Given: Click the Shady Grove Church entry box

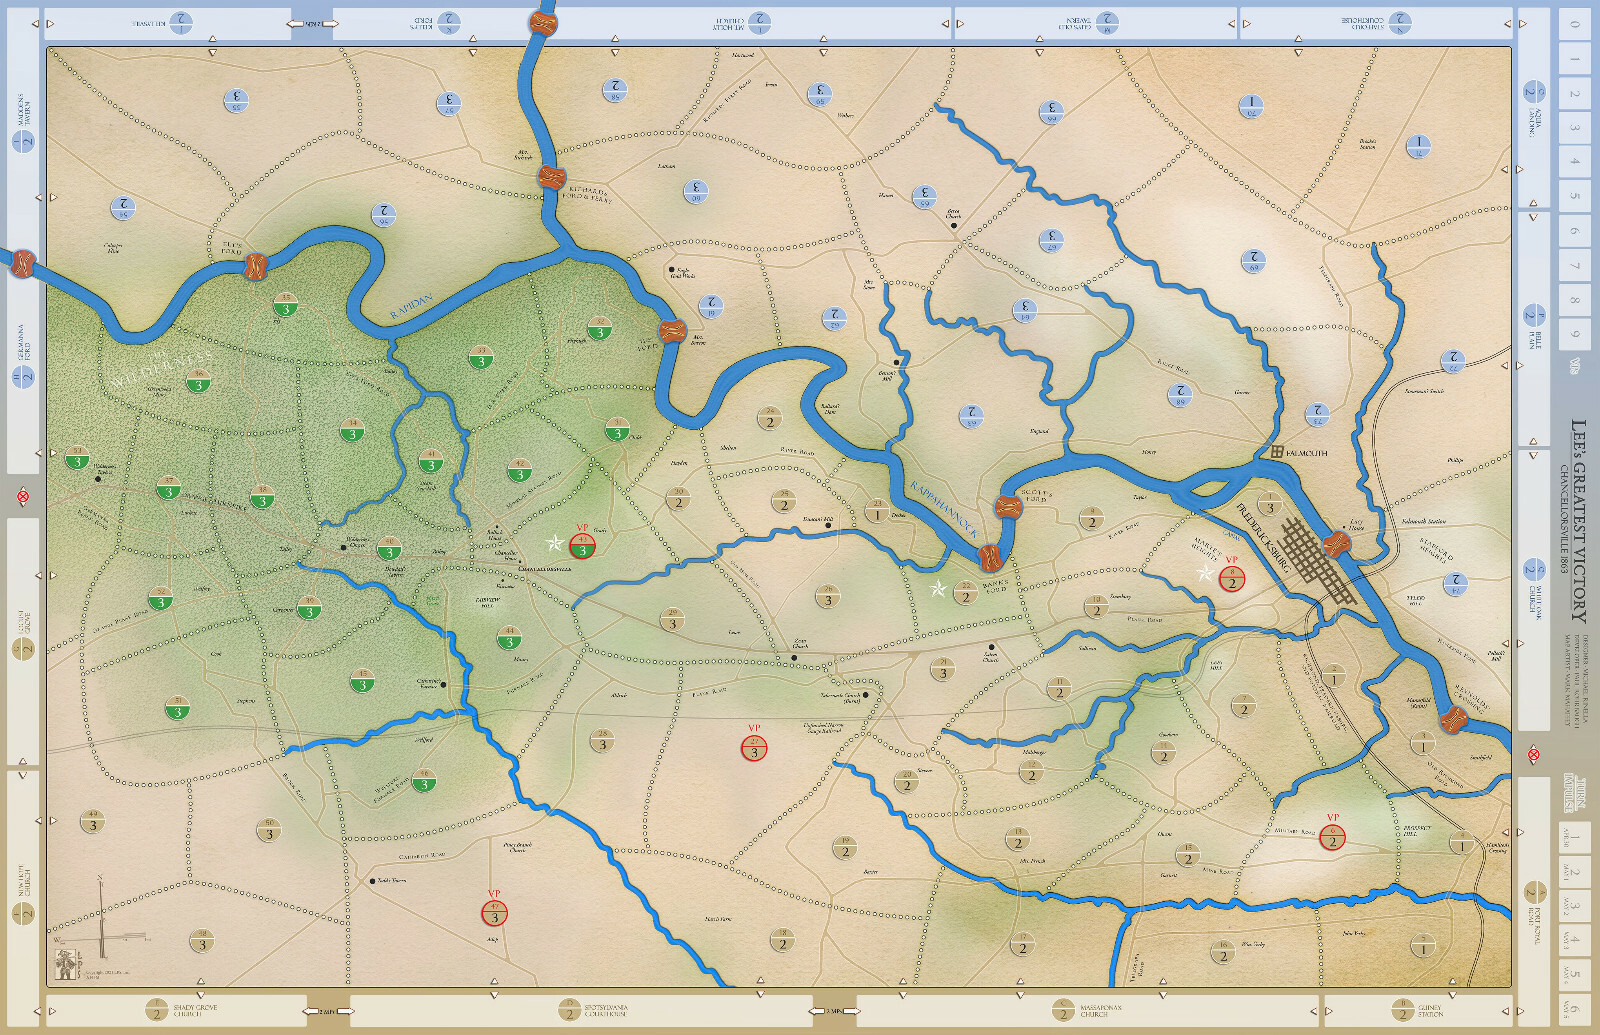Looking at the screenshot, I should 176,1010.
